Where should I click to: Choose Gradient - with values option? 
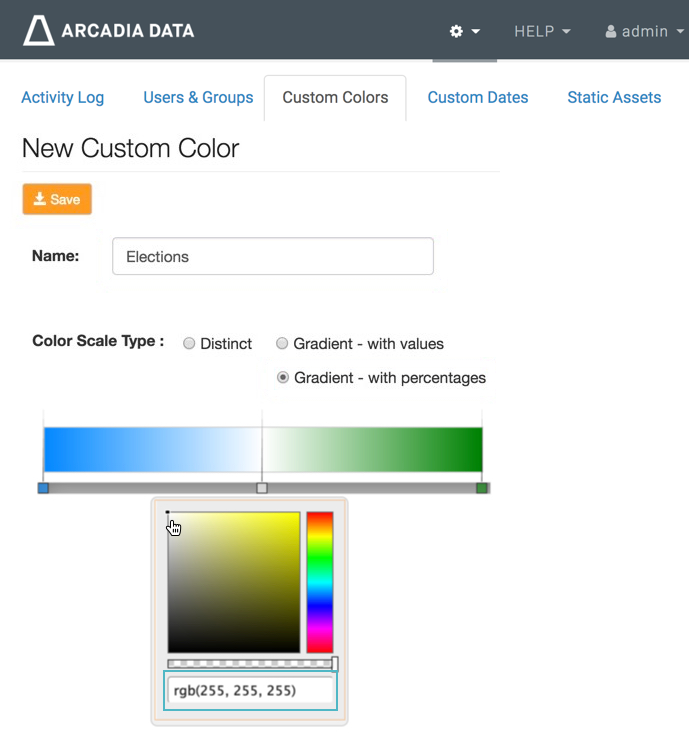click(x=283, y=344)
